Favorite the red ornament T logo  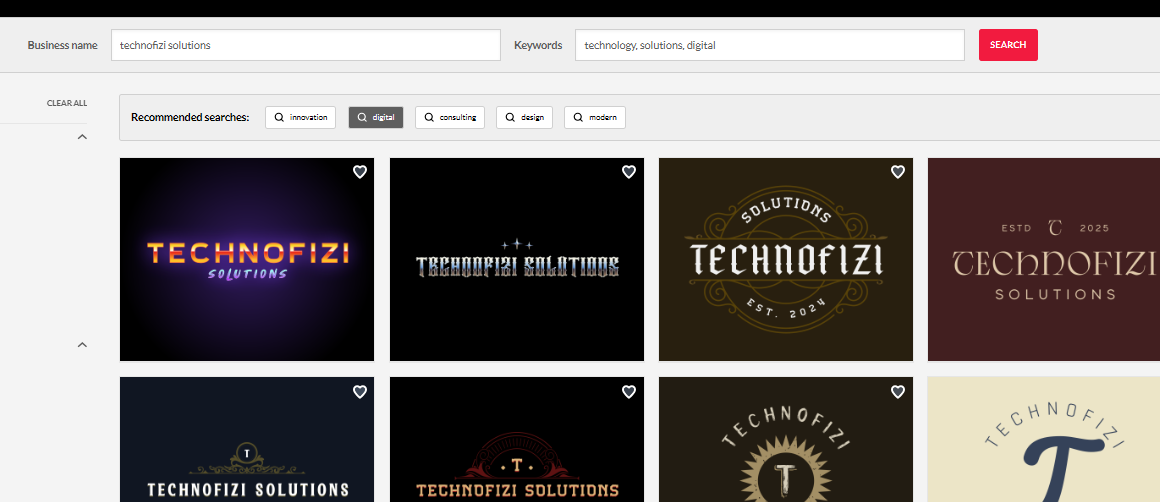629,392
